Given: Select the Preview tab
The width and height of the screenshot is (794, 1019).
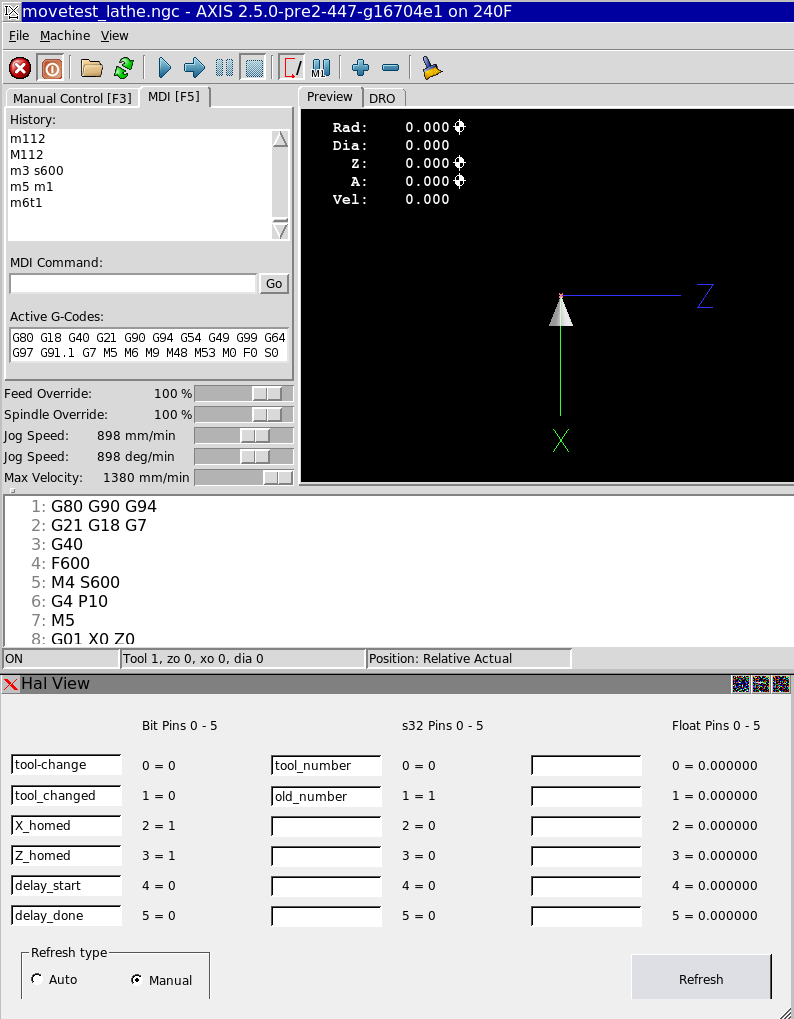Looking at the screenshot, I should click(x=329, y=96).
